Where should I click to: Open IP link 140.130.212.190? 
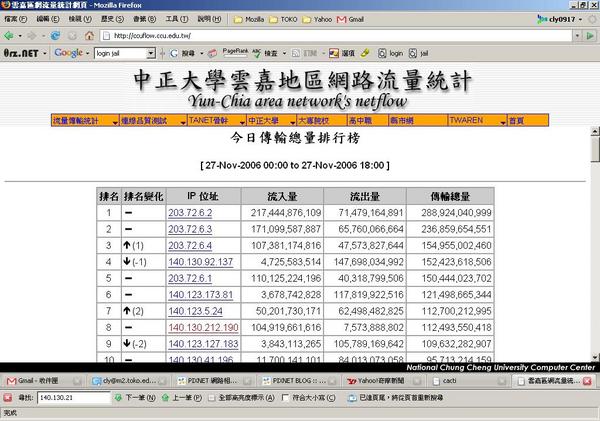203,328
